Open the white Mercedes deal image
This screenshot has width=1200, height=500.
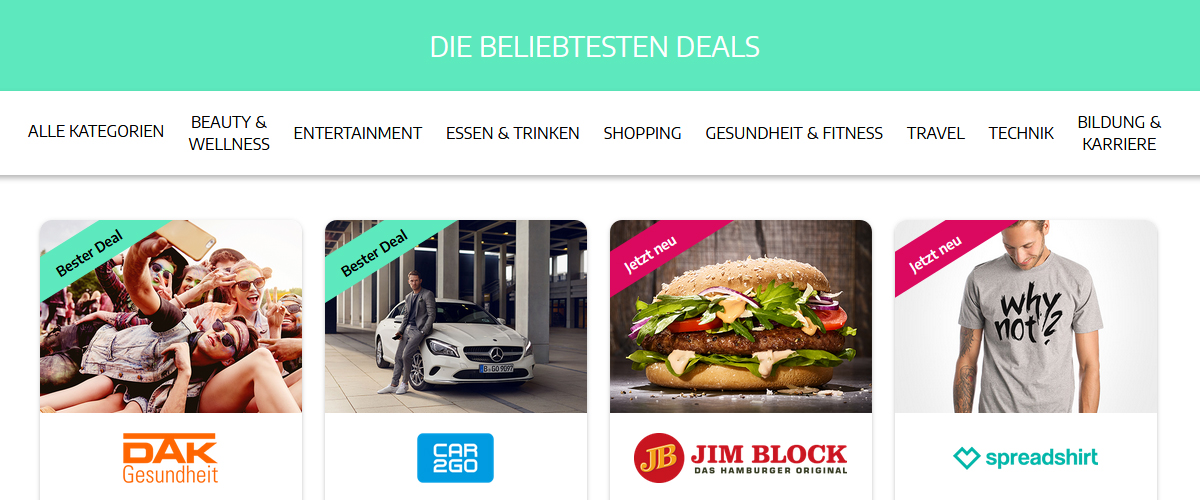click(x=456, y=316)
